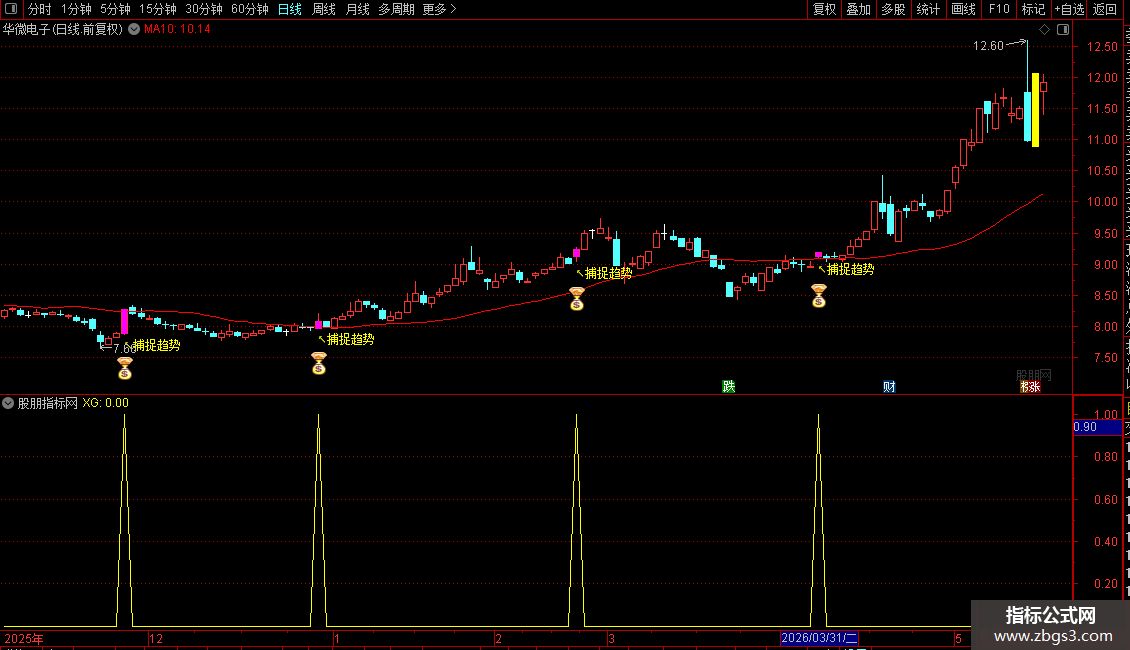Click the highlighted 2026/03/31 date marker
This screenshot has height=650, width=1130.
819,638
